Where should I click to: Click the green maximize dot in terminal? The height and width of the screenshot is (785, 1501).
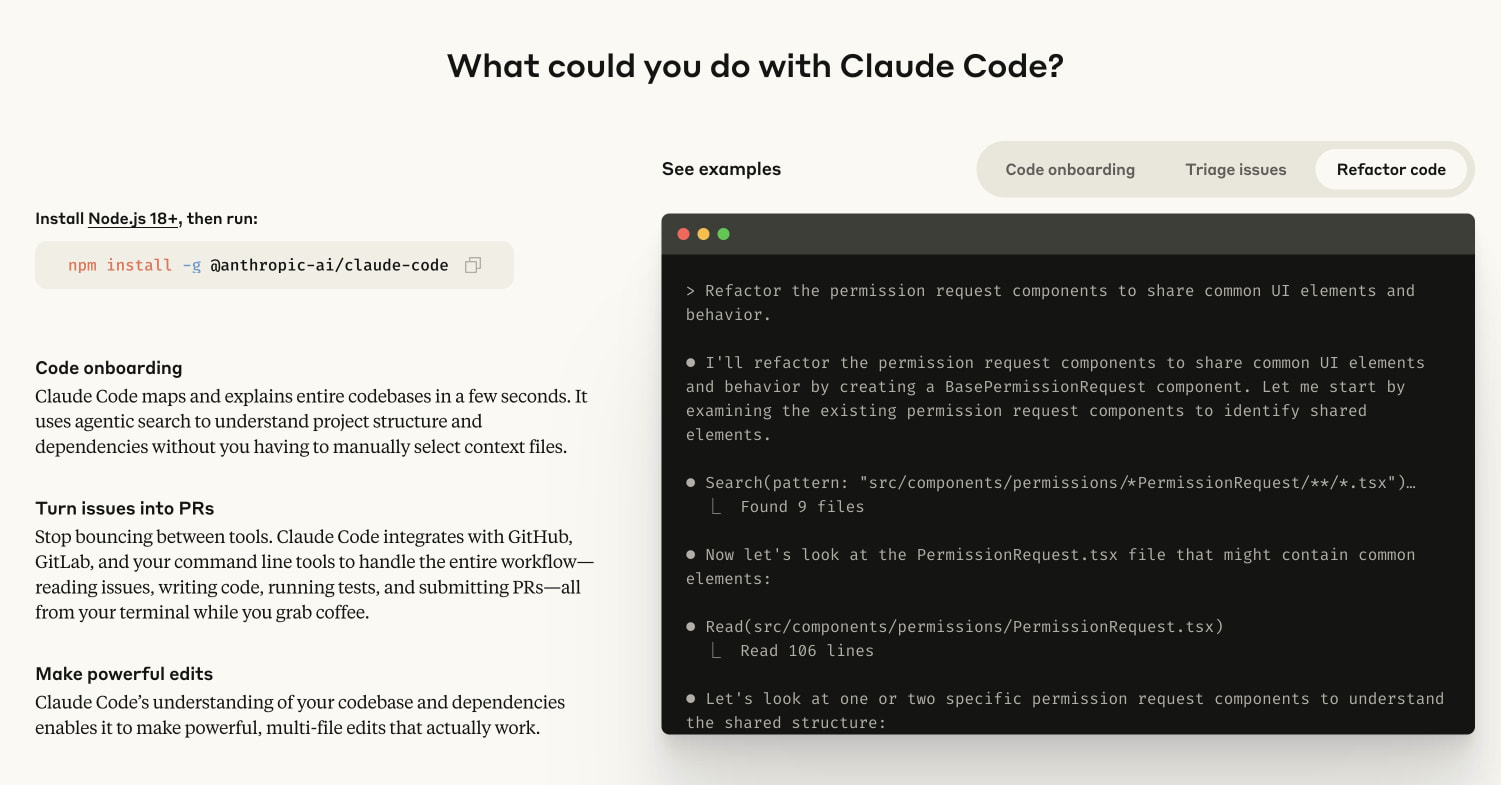[723, 234]
